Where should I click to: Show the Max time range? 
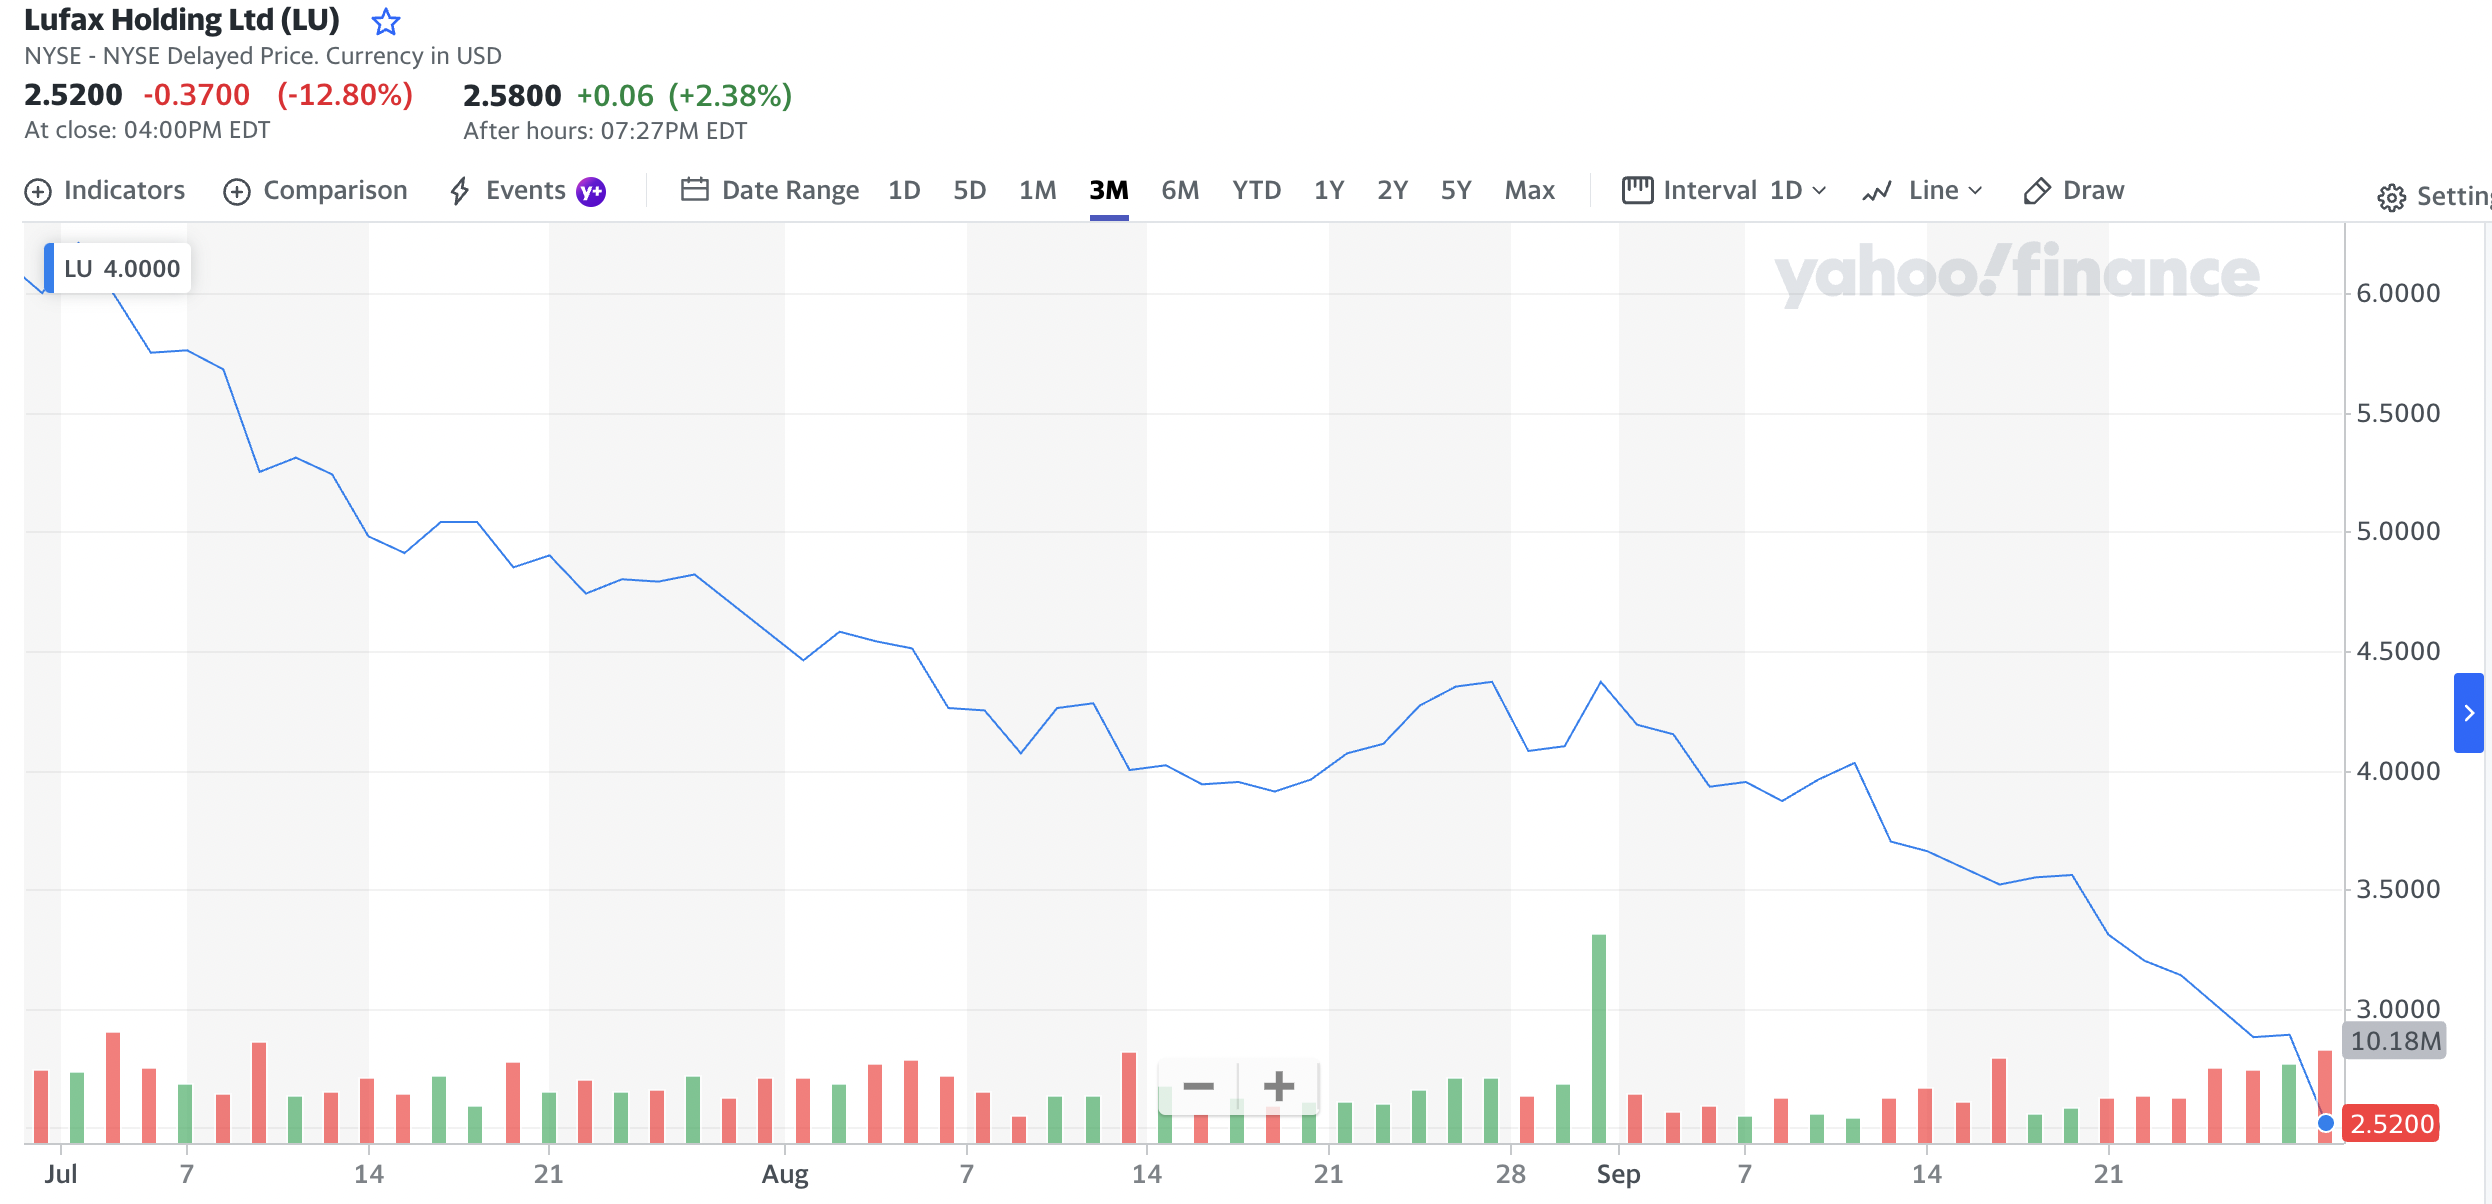1529,190
